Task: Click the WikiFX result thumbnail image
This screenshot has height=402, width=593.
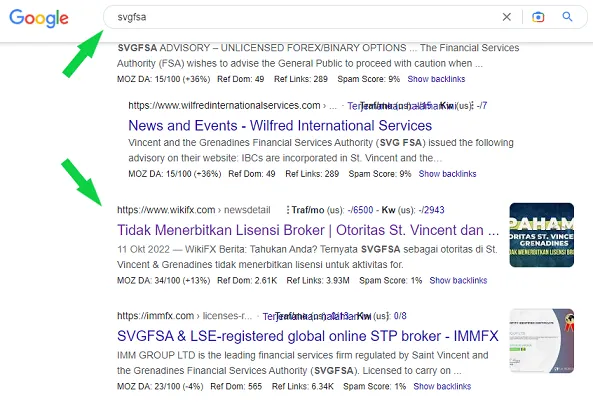Action: coord(542,235)
